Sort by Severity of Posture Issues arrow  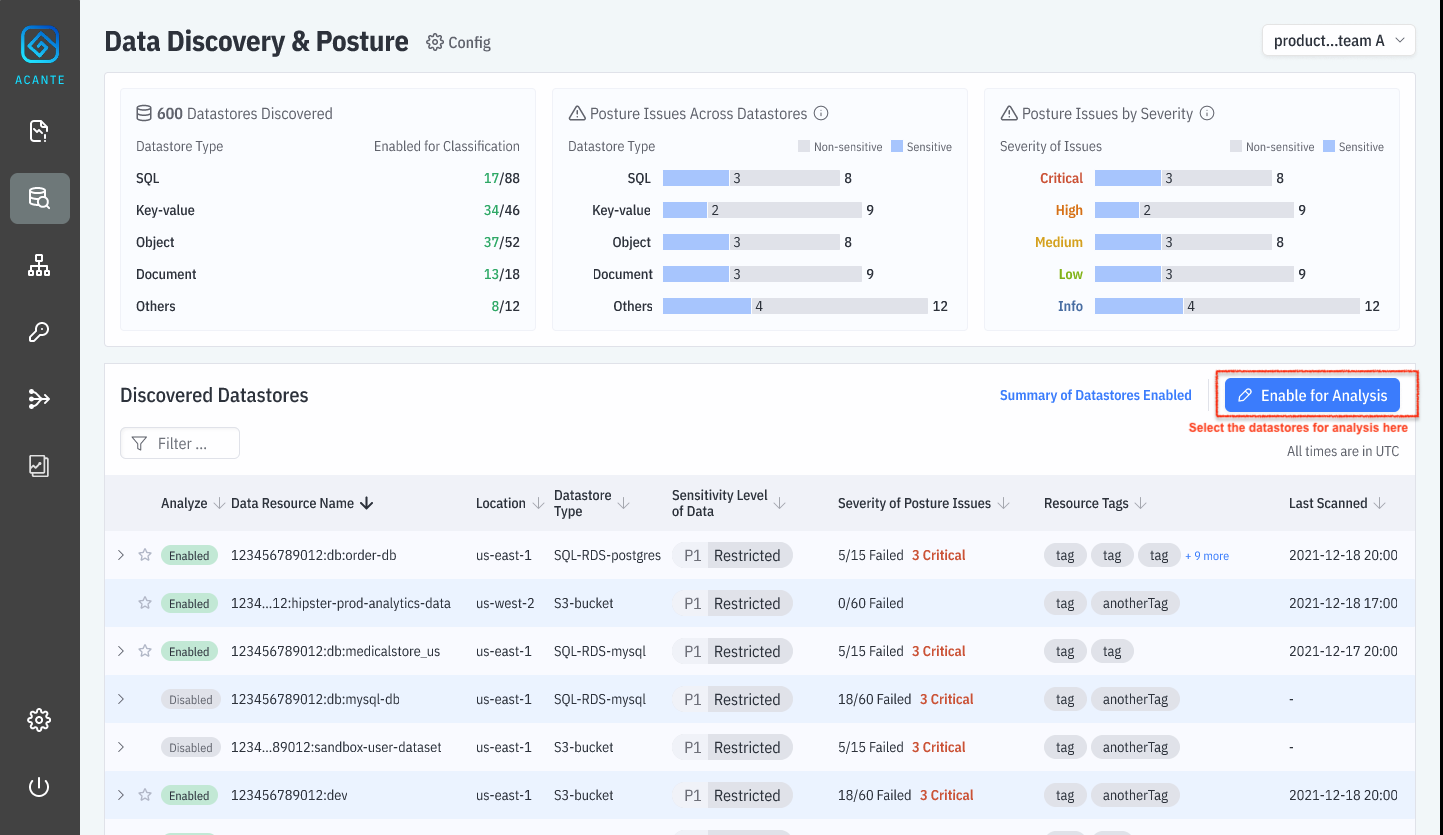coord(1004,503)
